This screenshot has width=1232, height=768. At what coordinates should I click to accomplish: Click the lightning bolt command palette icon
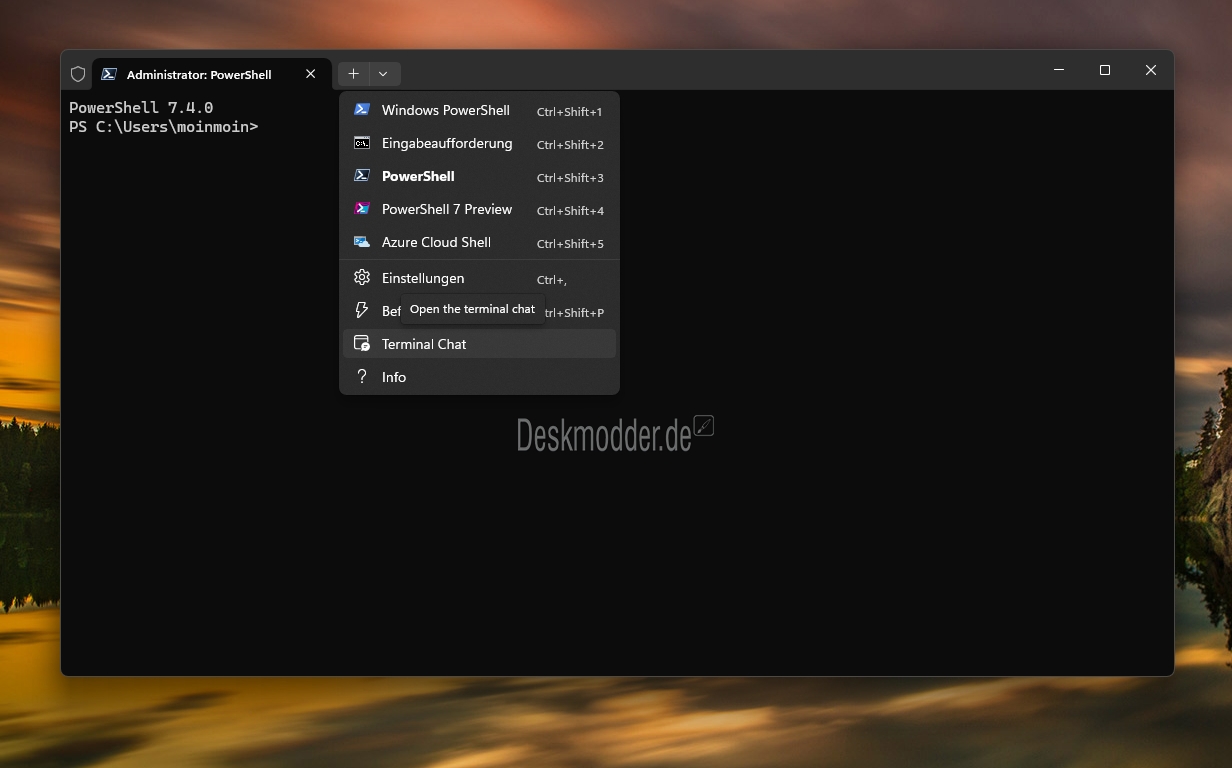point(362,311)
